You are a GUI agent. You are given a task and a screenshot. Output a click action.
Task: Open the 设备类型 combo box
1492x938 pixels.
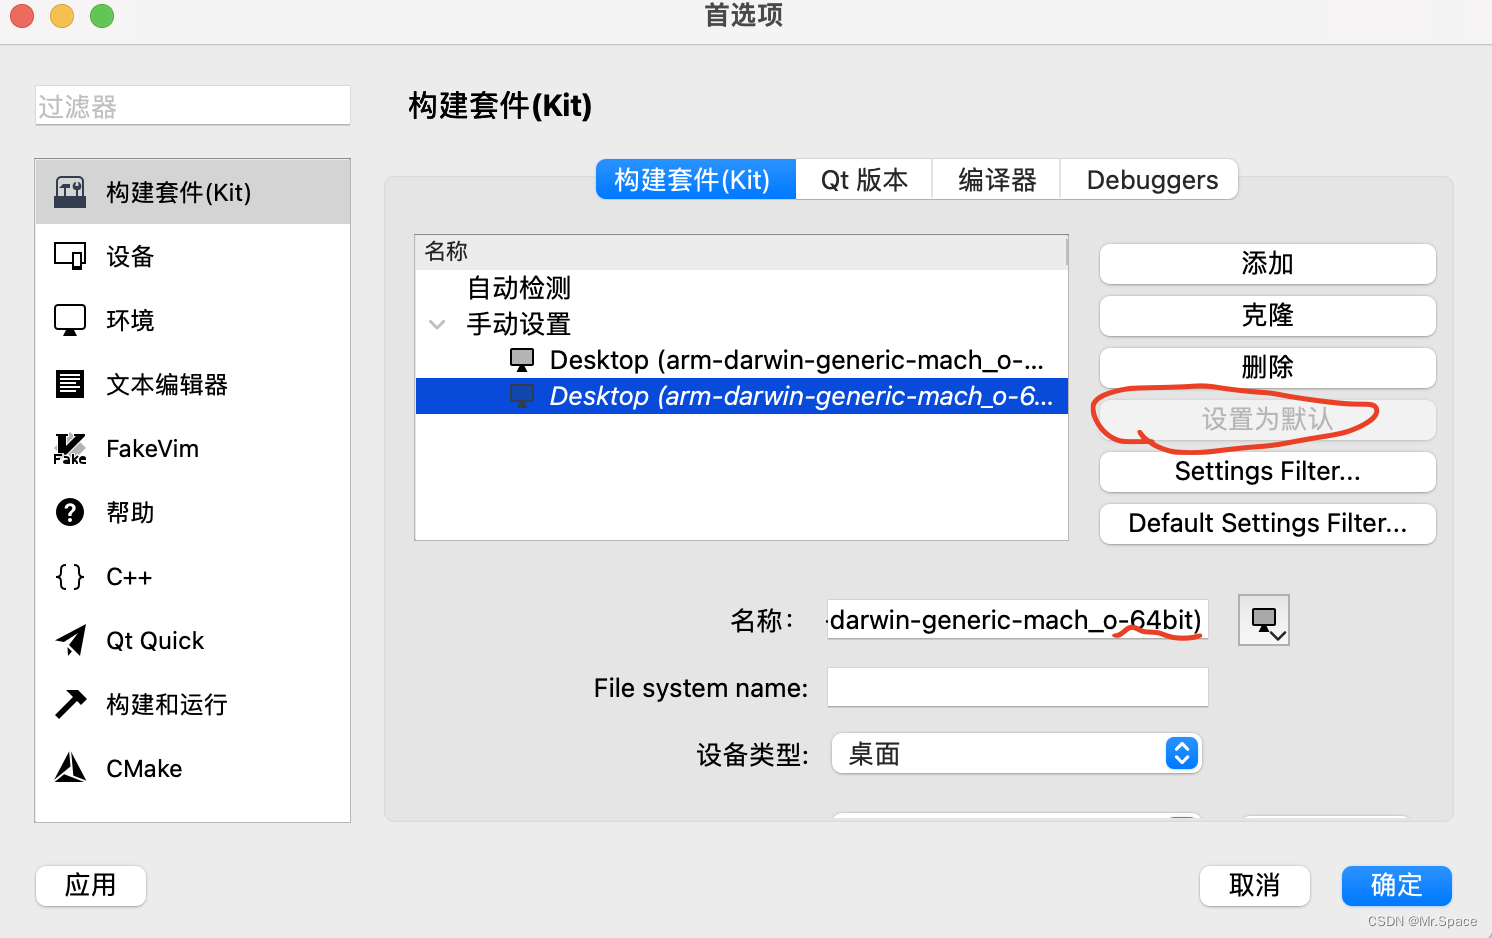pos(1016,753)
